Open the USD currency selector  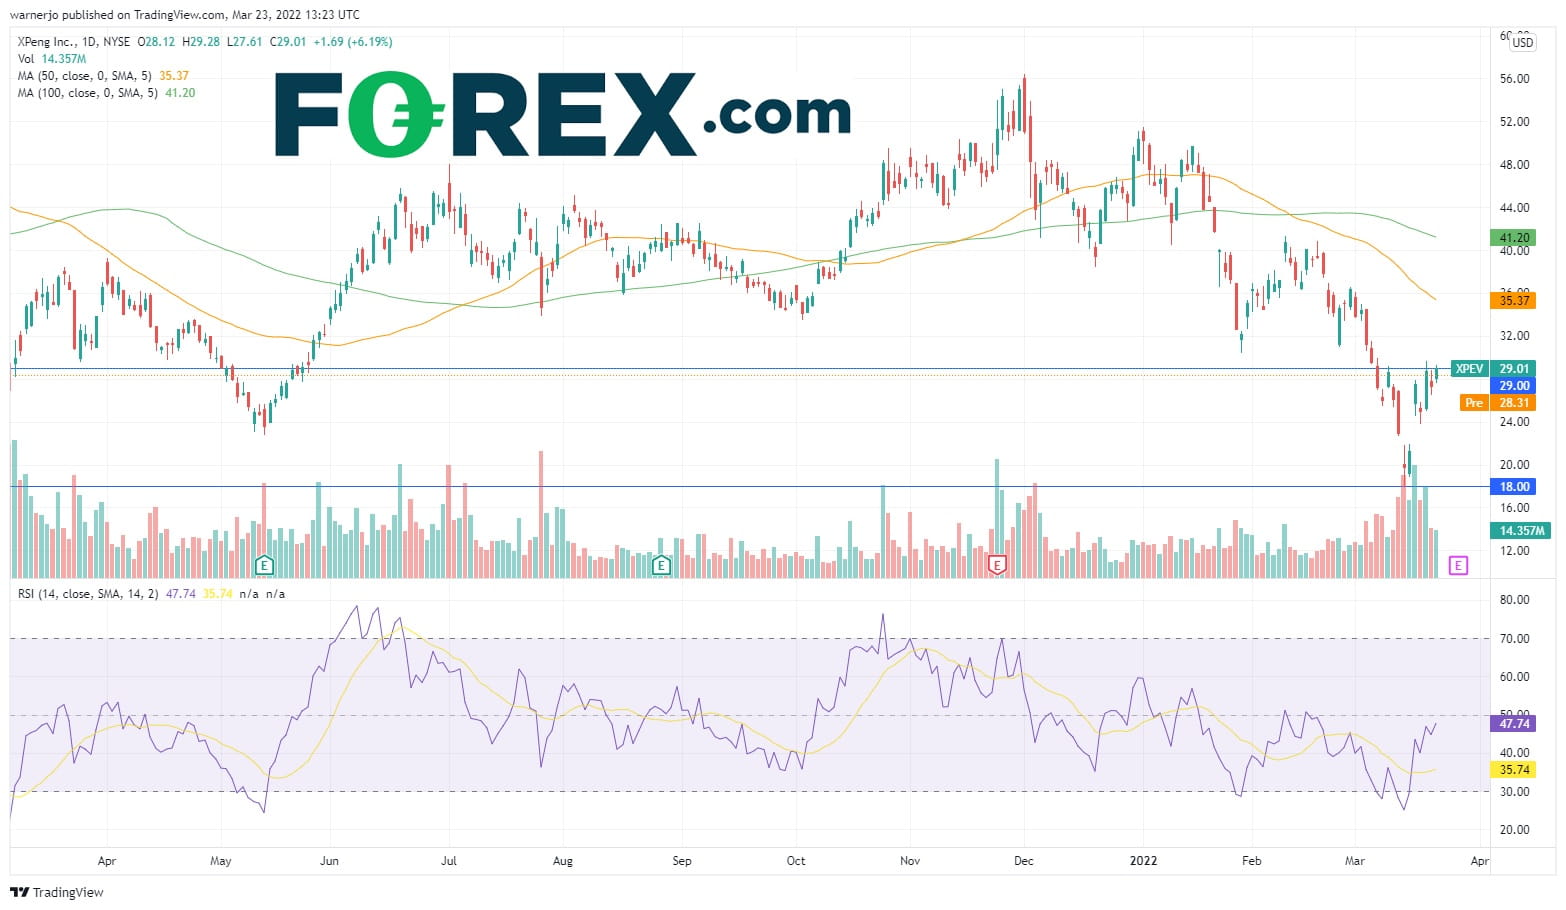[1522, 43]
